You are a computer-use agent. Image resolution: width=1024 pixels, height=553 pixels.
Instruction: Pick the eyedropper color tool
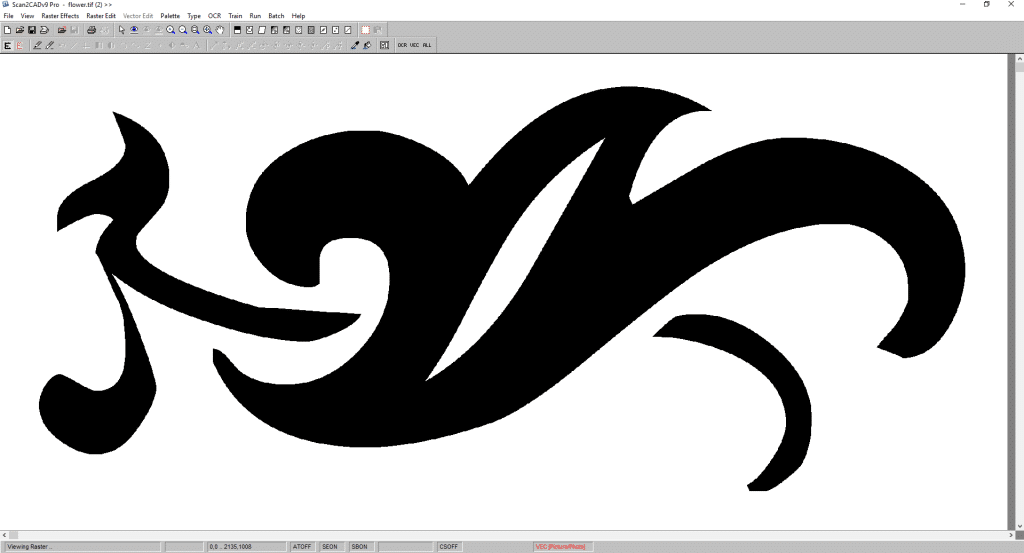[x=355, y=46]
